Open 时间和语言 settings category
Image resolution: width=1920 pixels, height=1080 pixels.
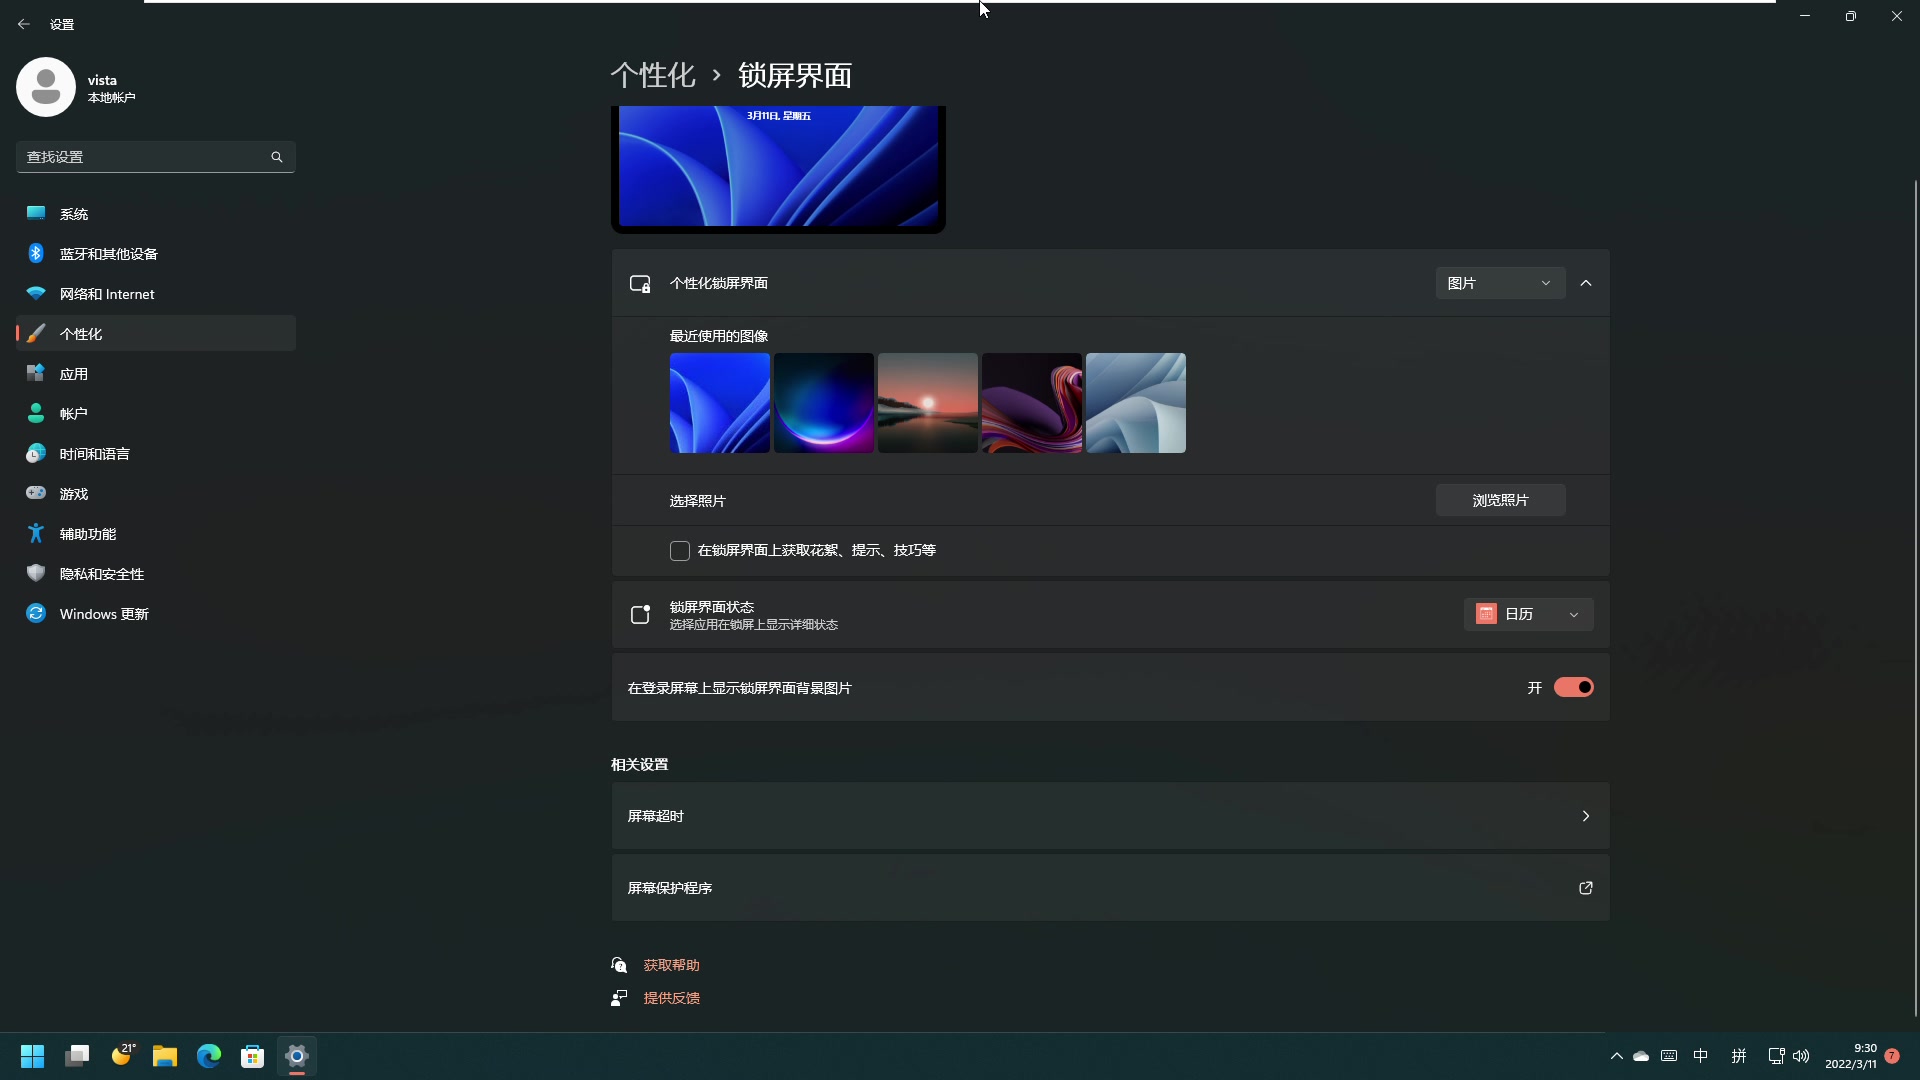coord(156,454)
